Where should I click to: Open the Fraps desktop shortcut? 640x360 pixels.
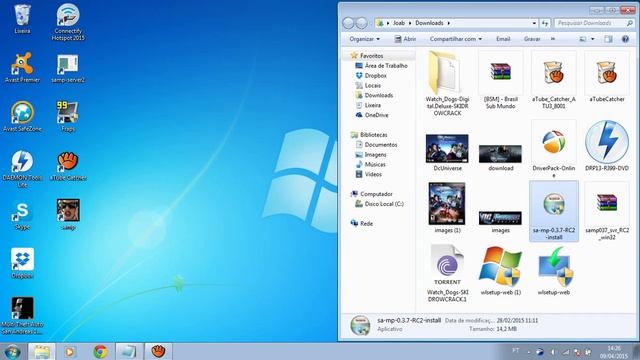68,117
